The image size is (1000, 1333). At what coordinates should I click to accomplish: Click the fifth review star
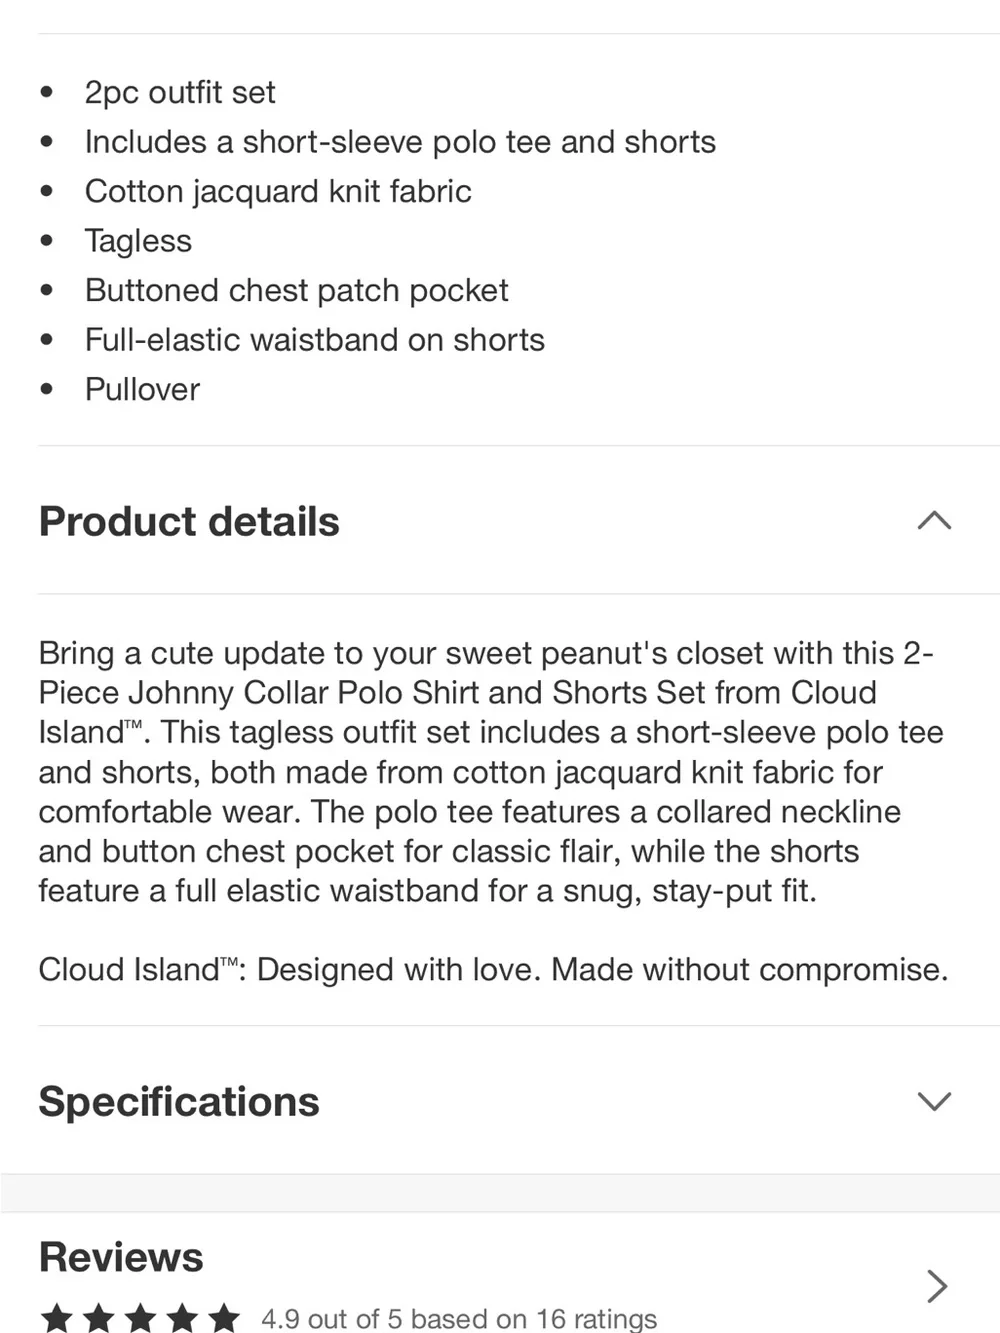(x=225, y=1318)
